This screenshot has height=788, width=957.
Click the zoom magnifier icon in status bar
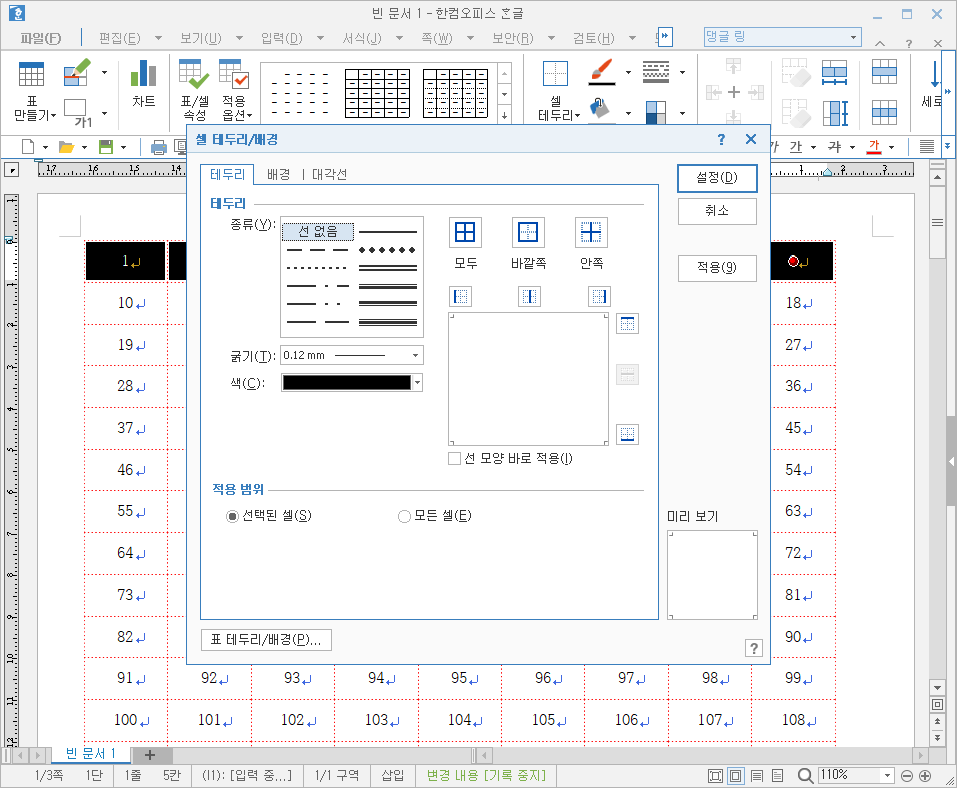[805, 775]
